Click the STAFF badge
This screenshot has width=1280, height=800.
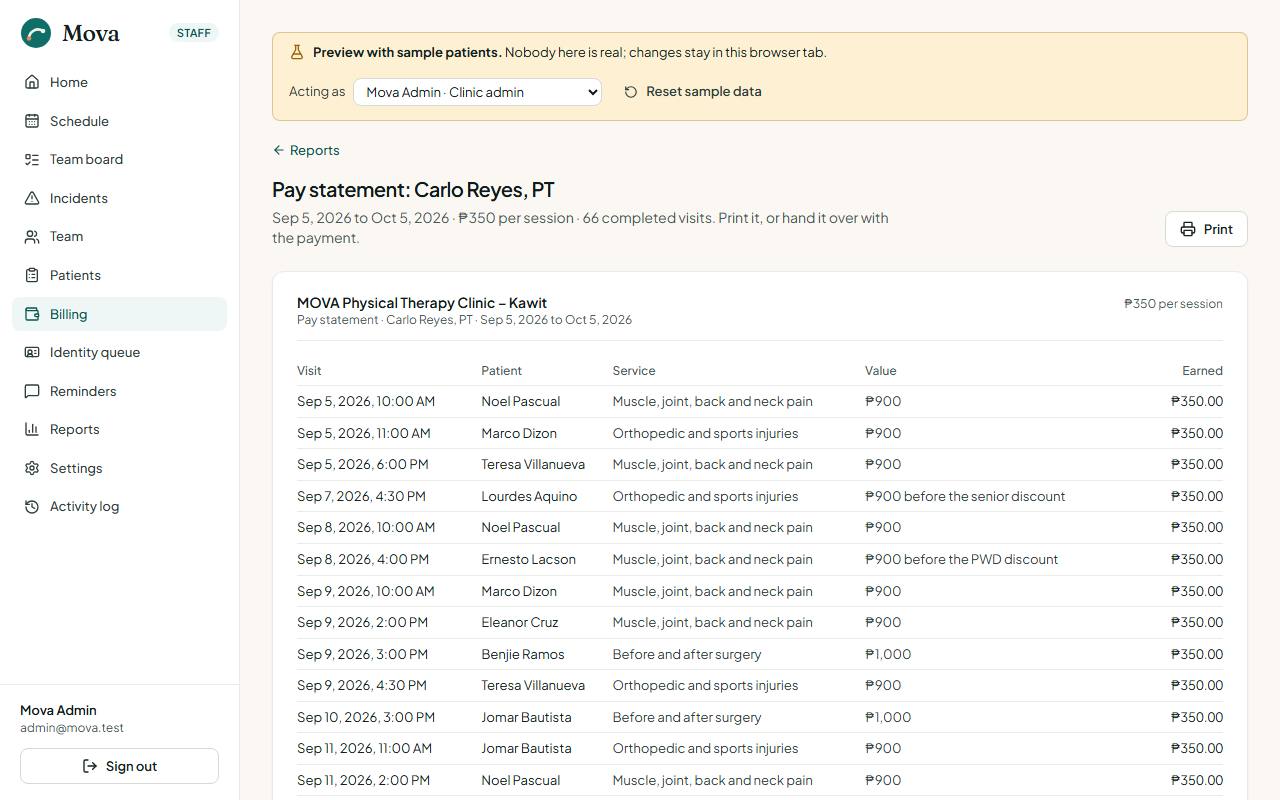click(194, 33)
